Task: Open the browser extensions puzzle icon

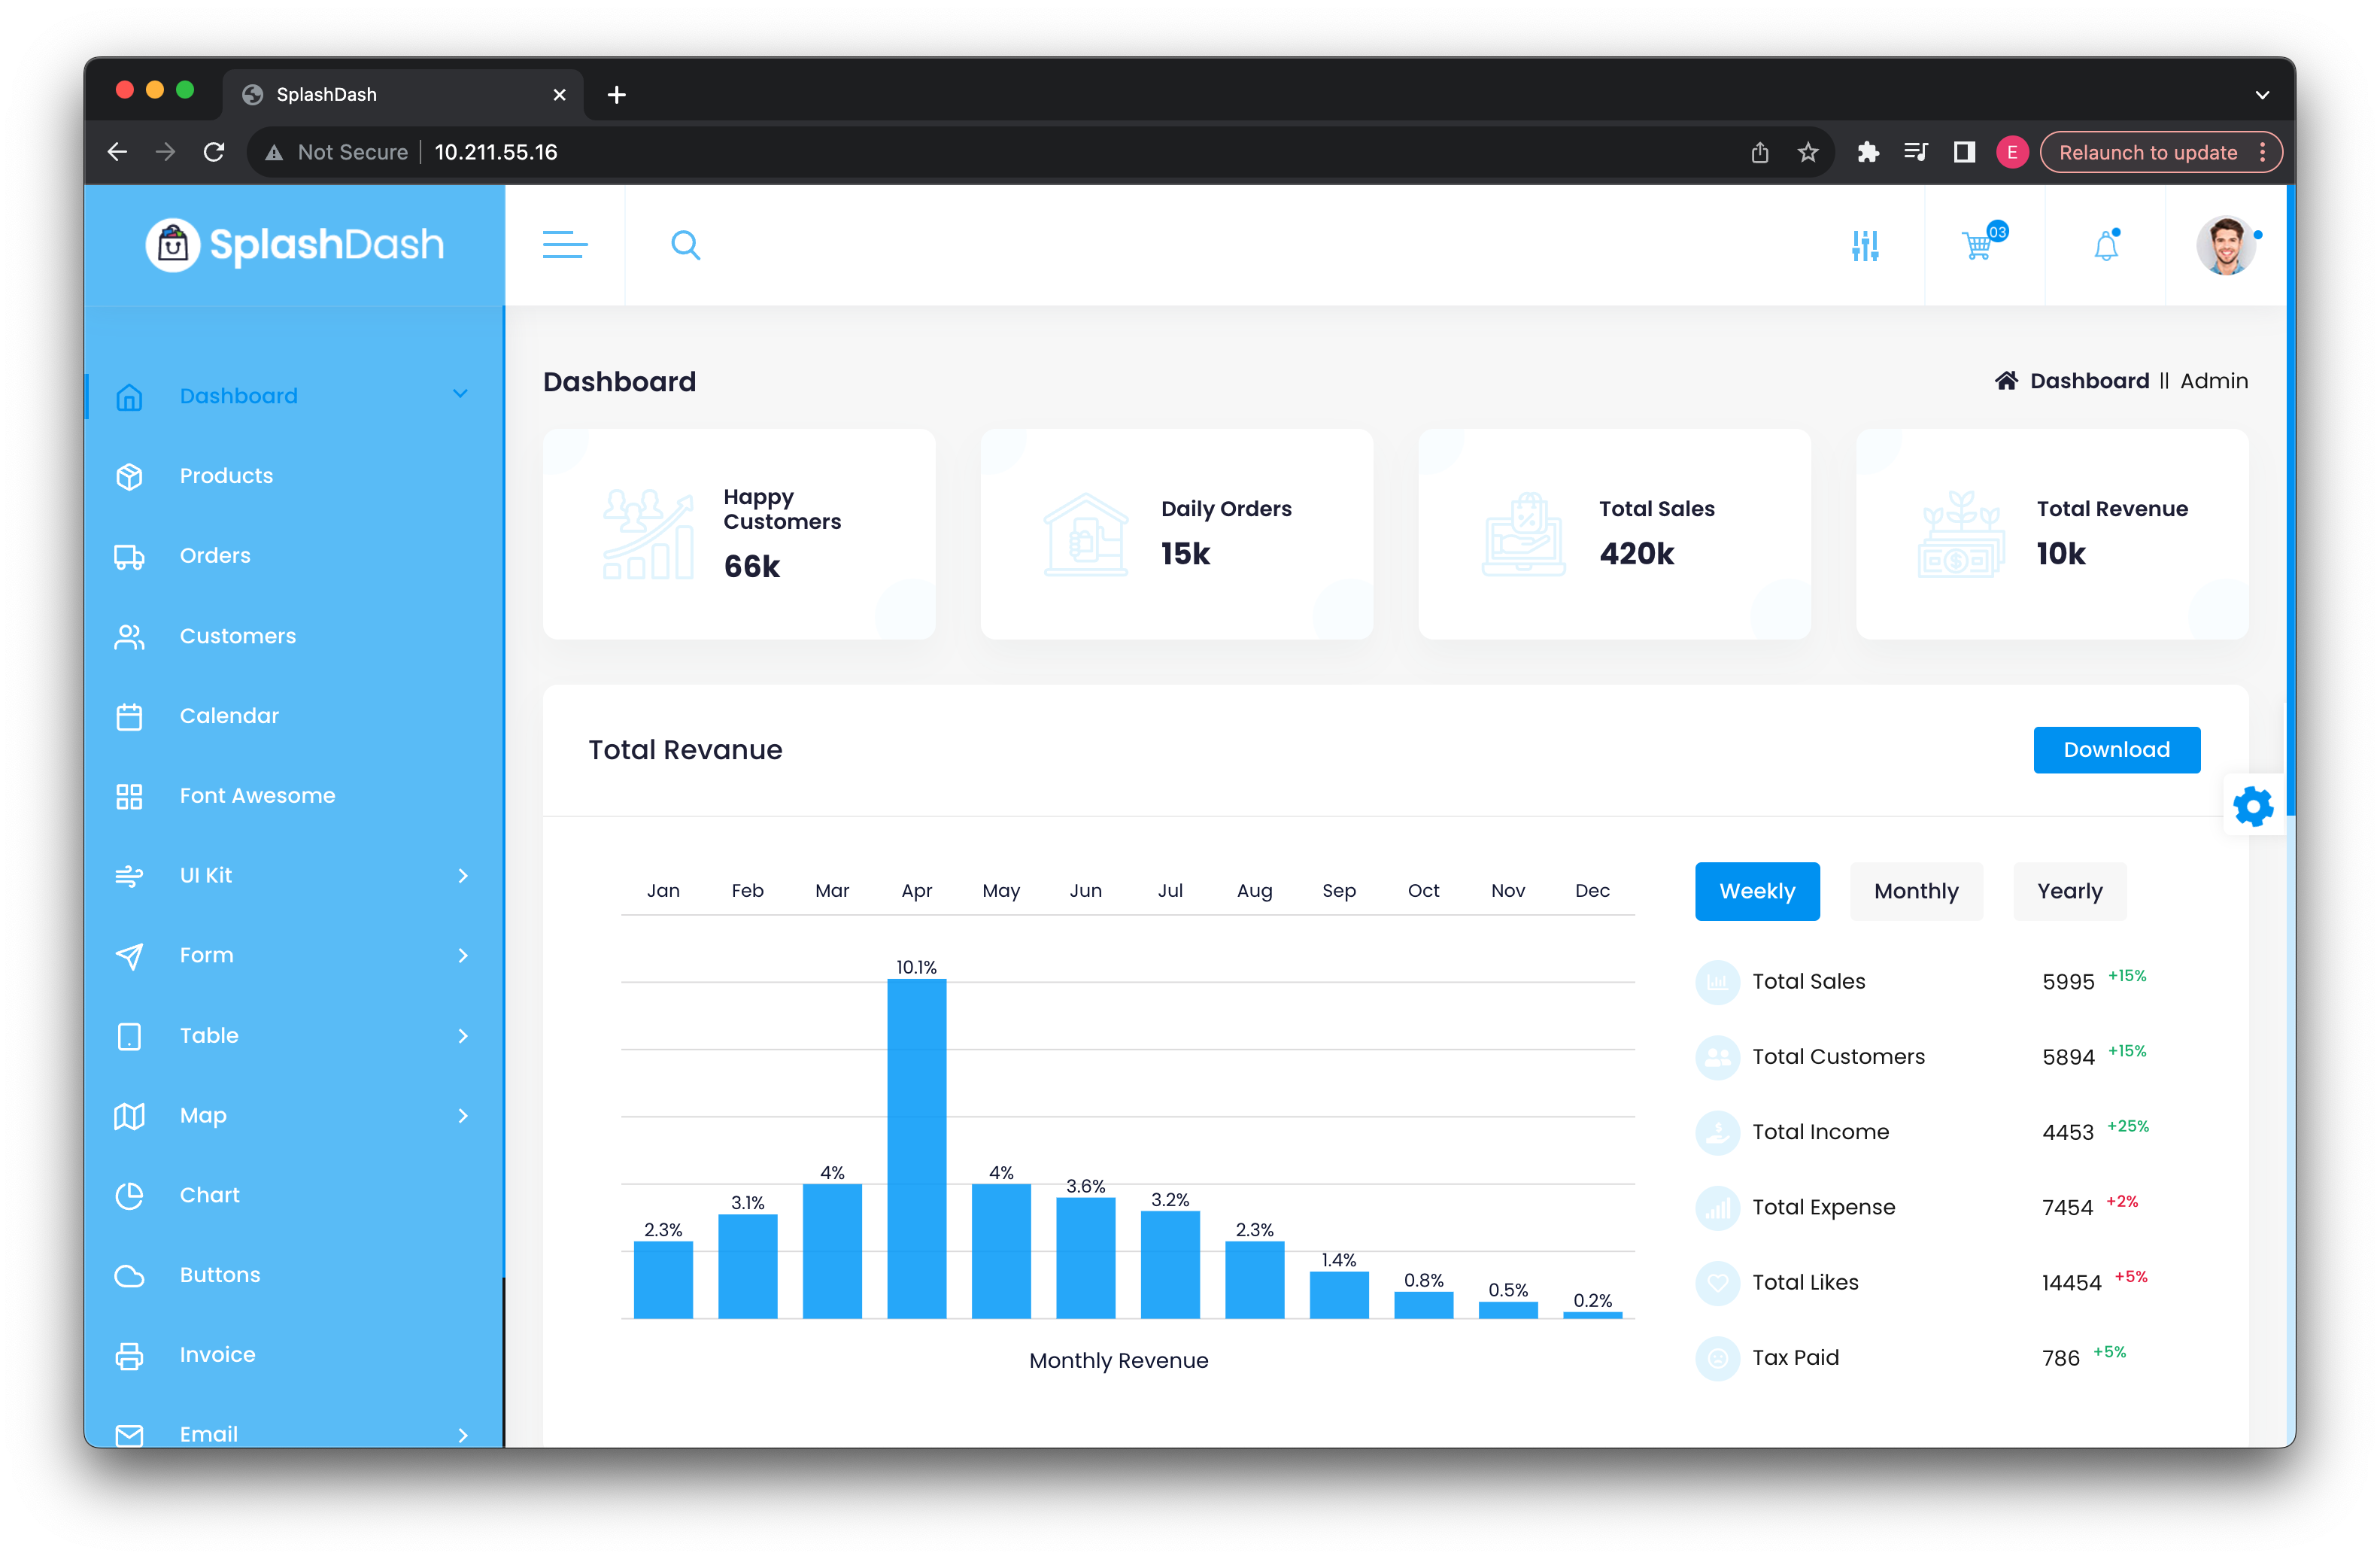Action: (x=1867, y=152)
